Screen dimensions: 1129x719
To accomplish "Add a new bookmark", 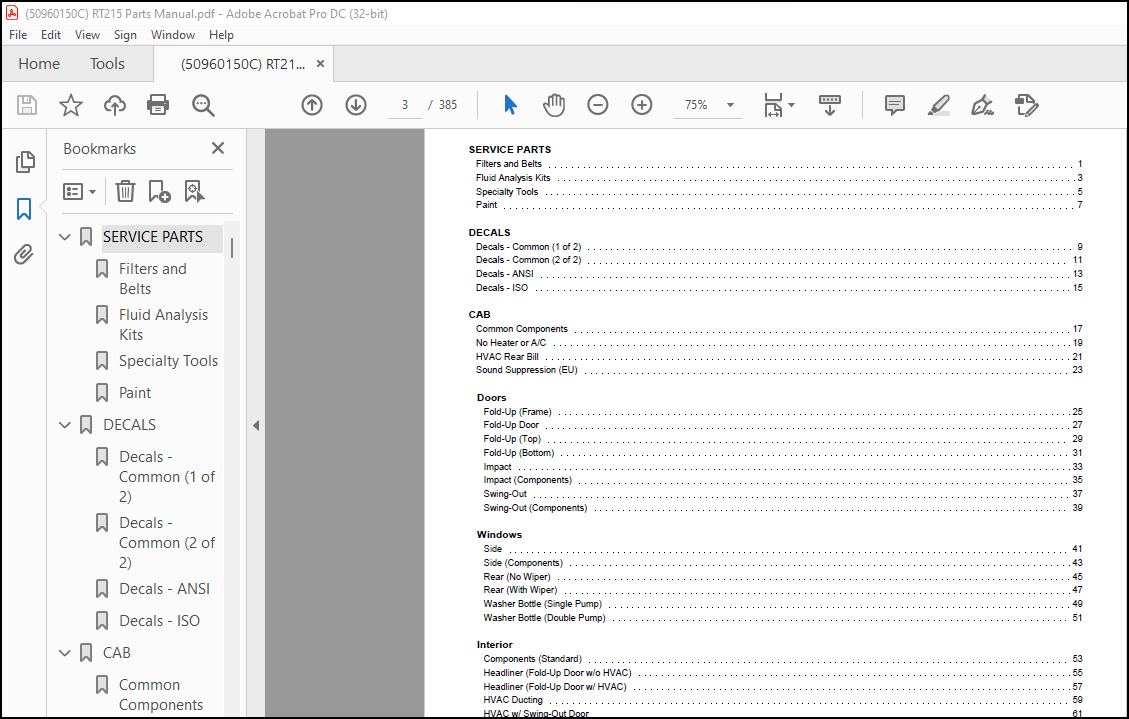I will [x=159, y=191].
